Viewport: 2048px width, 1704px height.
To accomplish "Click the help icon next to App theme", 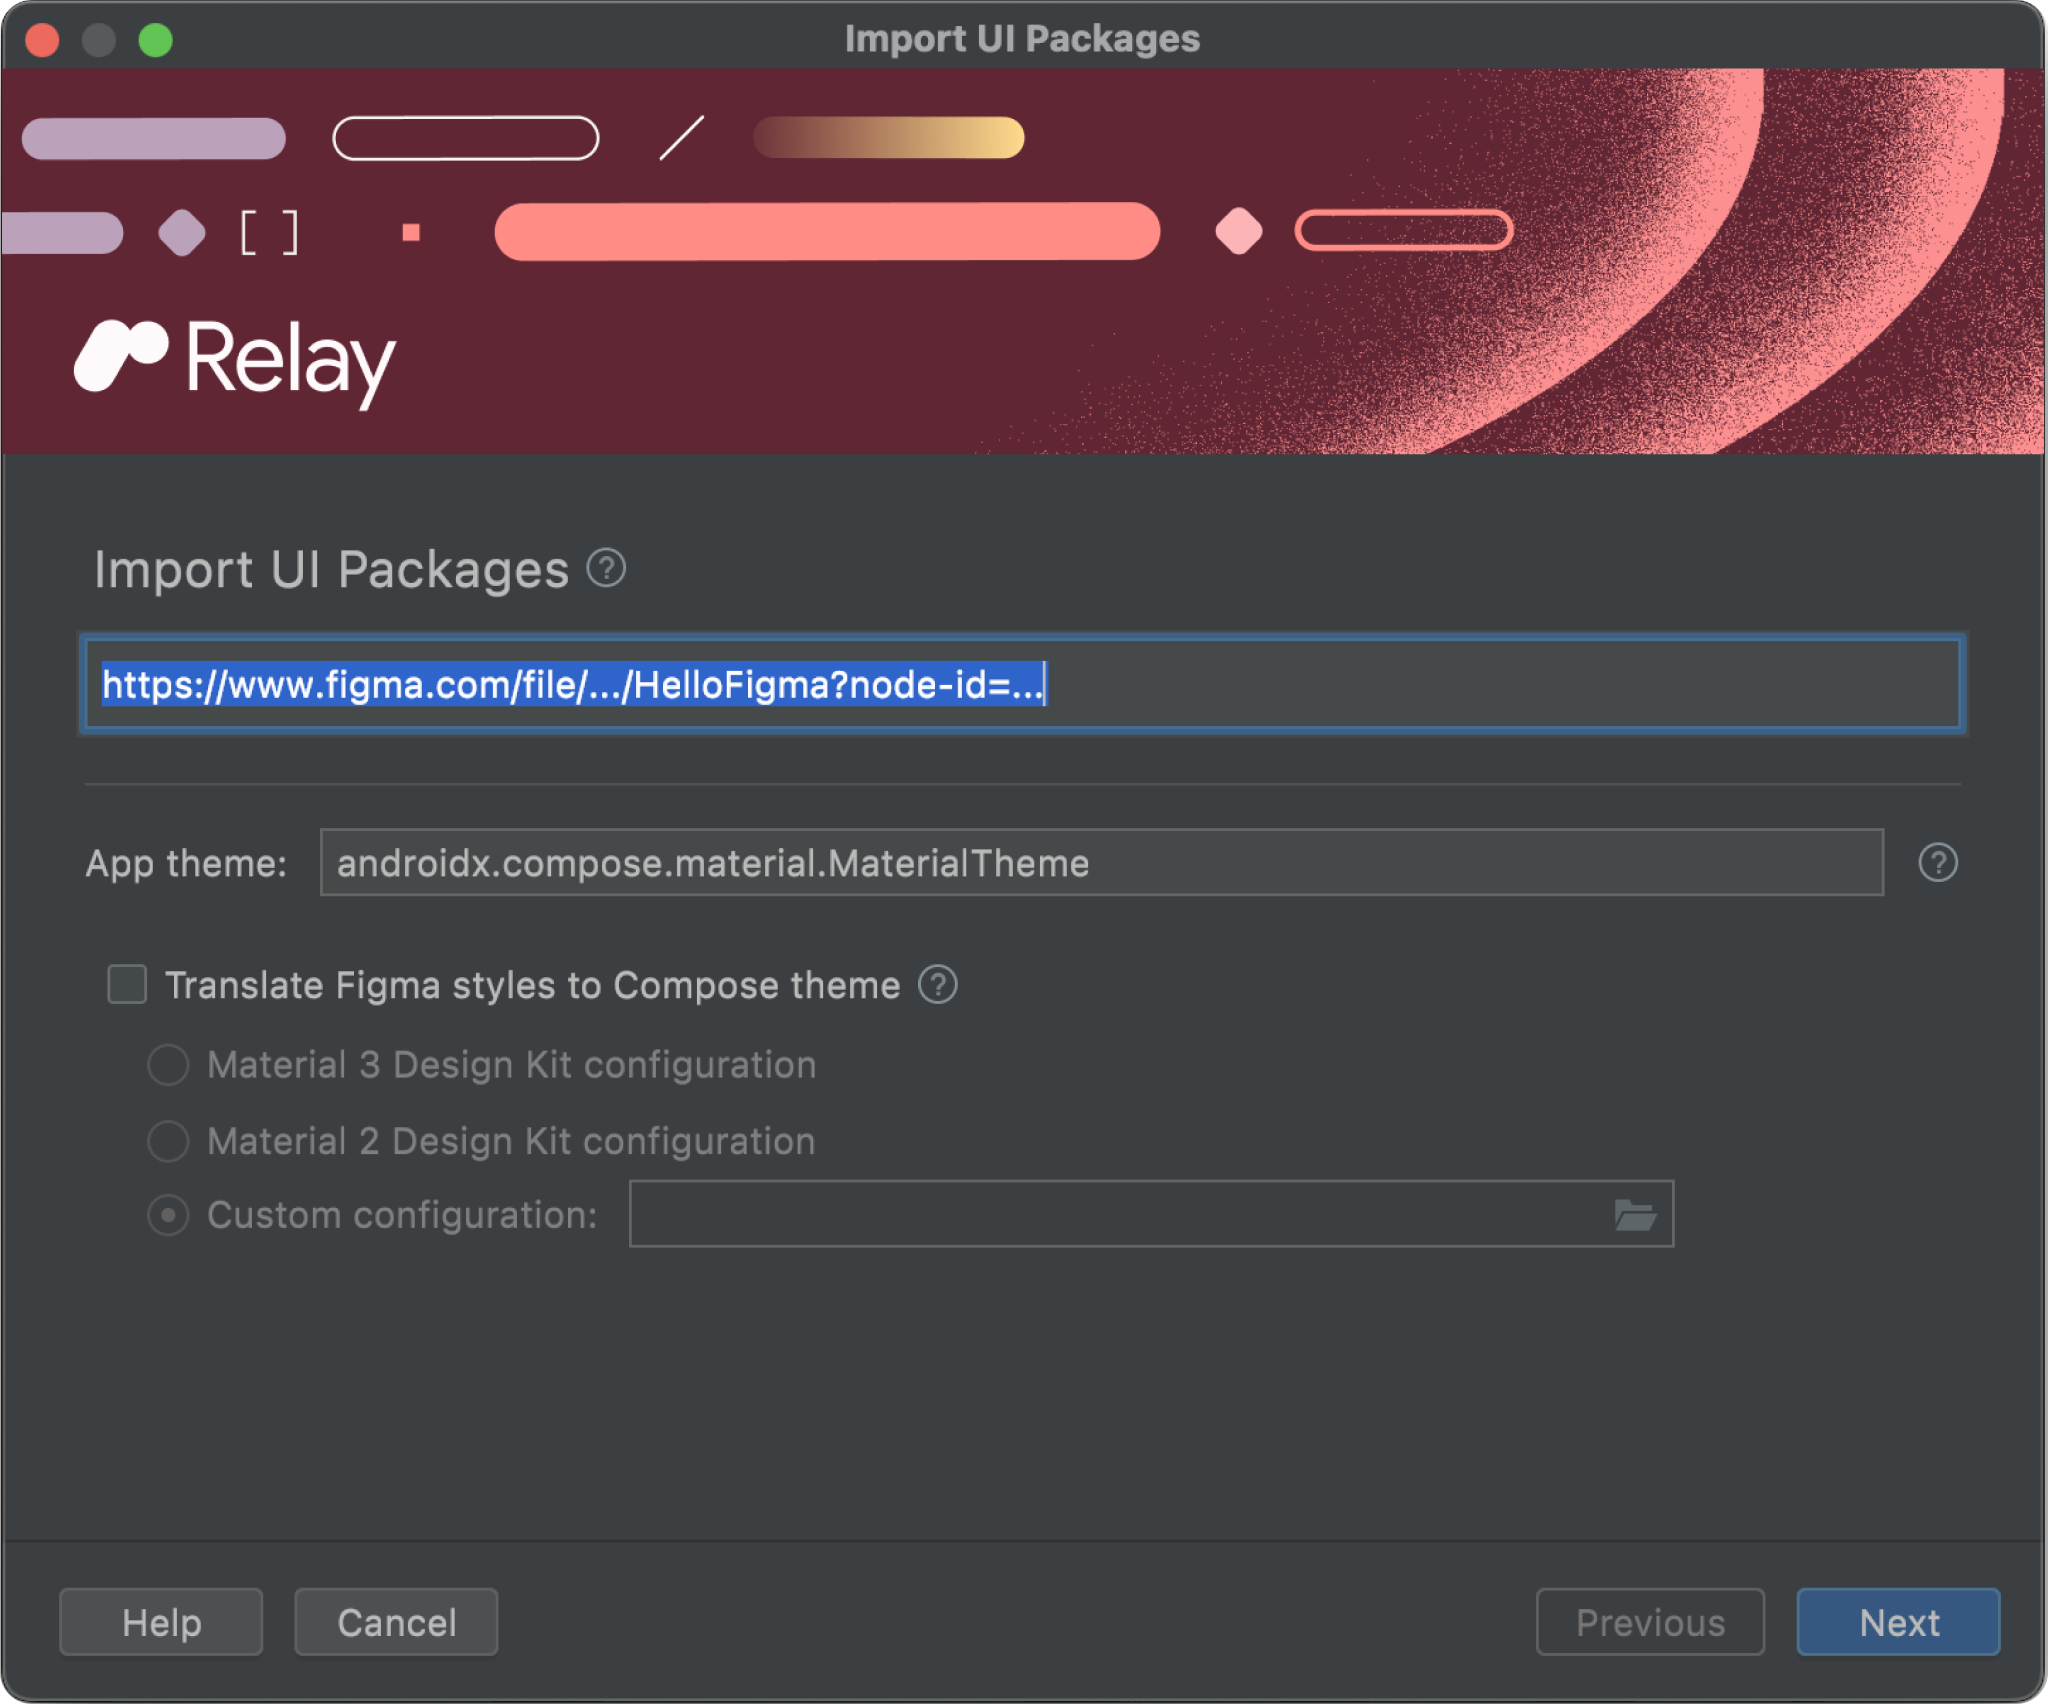I will (x=1939, y=861).
